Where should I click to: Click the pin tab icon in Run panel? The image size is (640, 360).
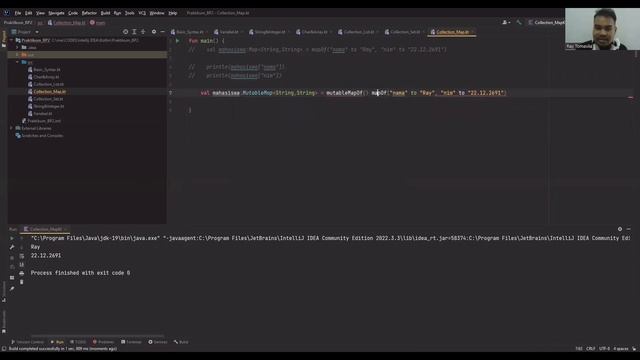(x=12, y=289)
